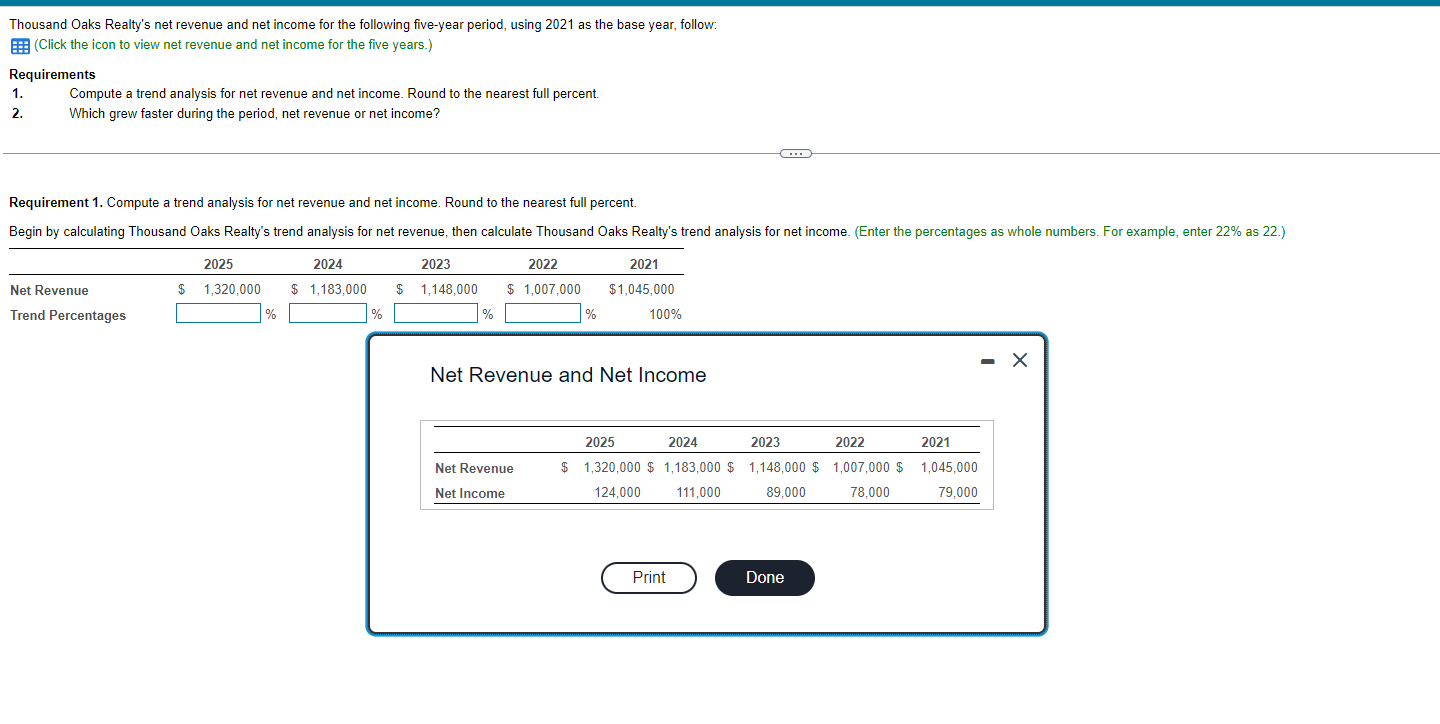Open net revenue and net income link
Screen dimensions: 1440x724
point(233,45)
